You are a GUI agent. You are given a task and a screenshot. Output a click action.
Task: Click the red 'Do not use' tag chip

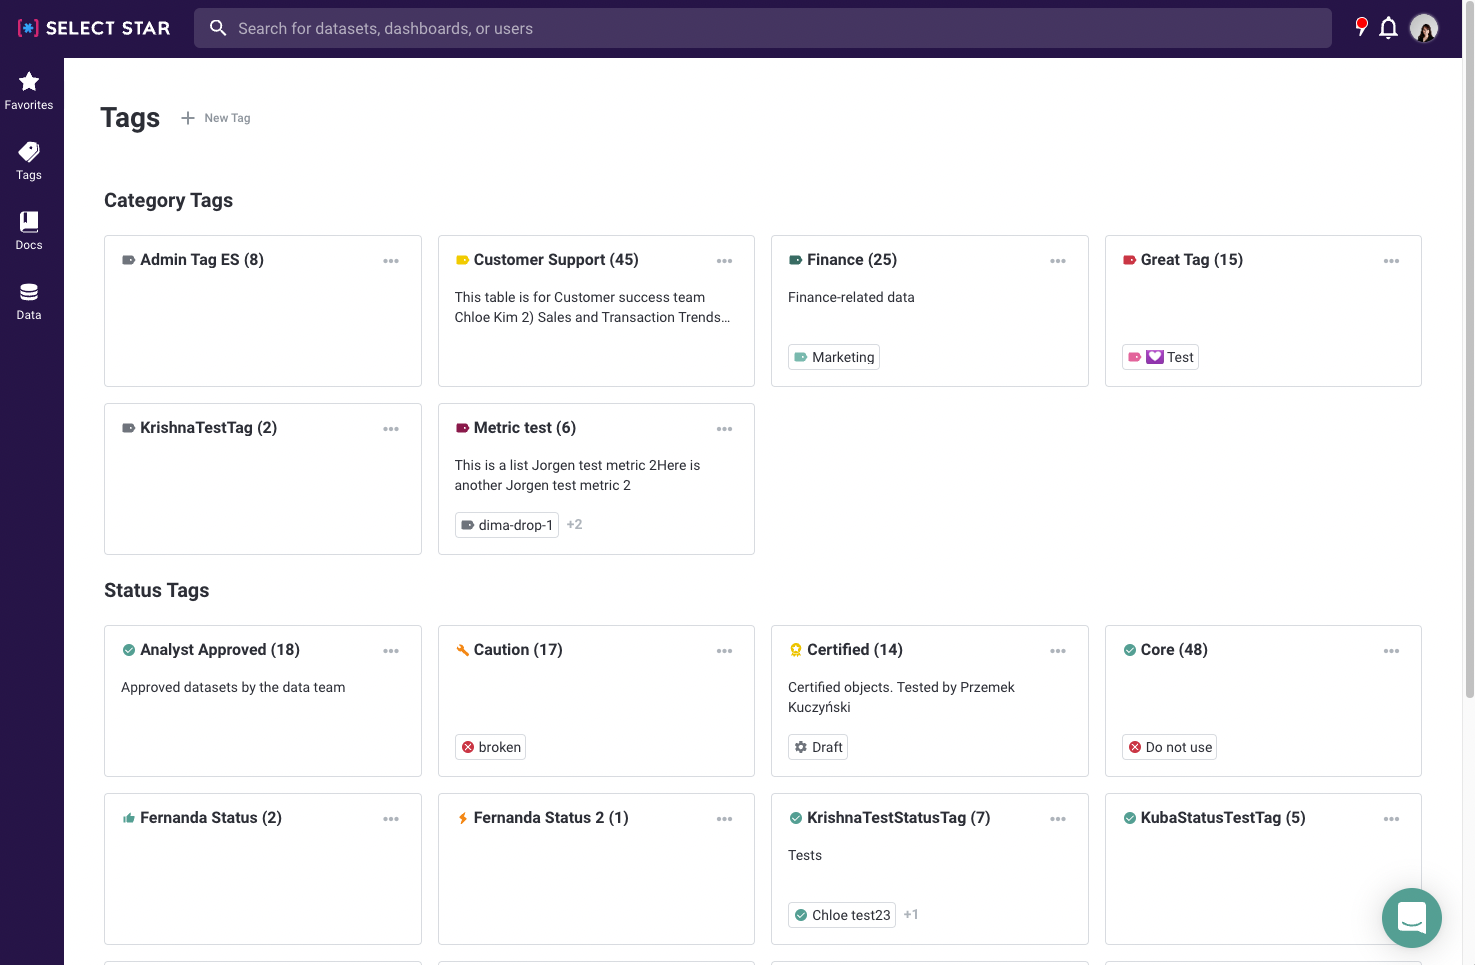pyautogui.click(x=1169, y=747)
